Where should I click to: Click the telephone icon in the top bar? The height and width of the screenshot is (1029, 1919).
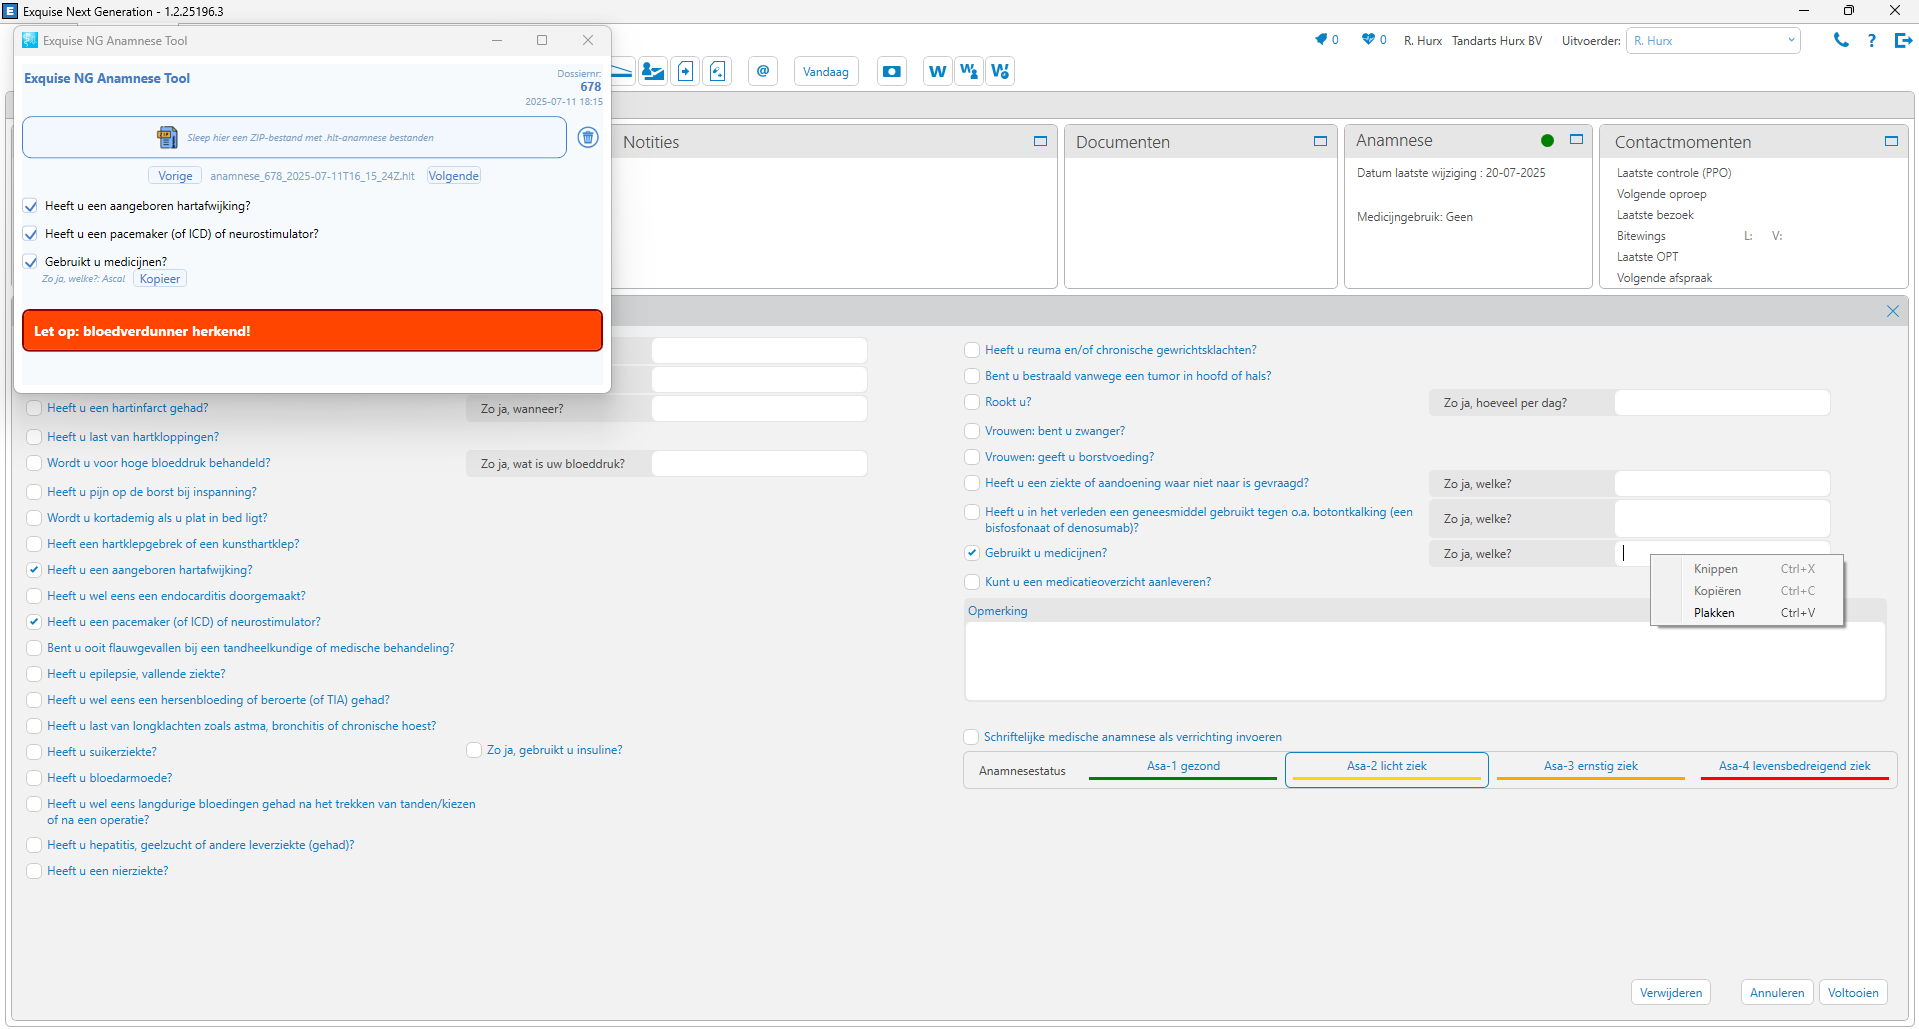1841,40
